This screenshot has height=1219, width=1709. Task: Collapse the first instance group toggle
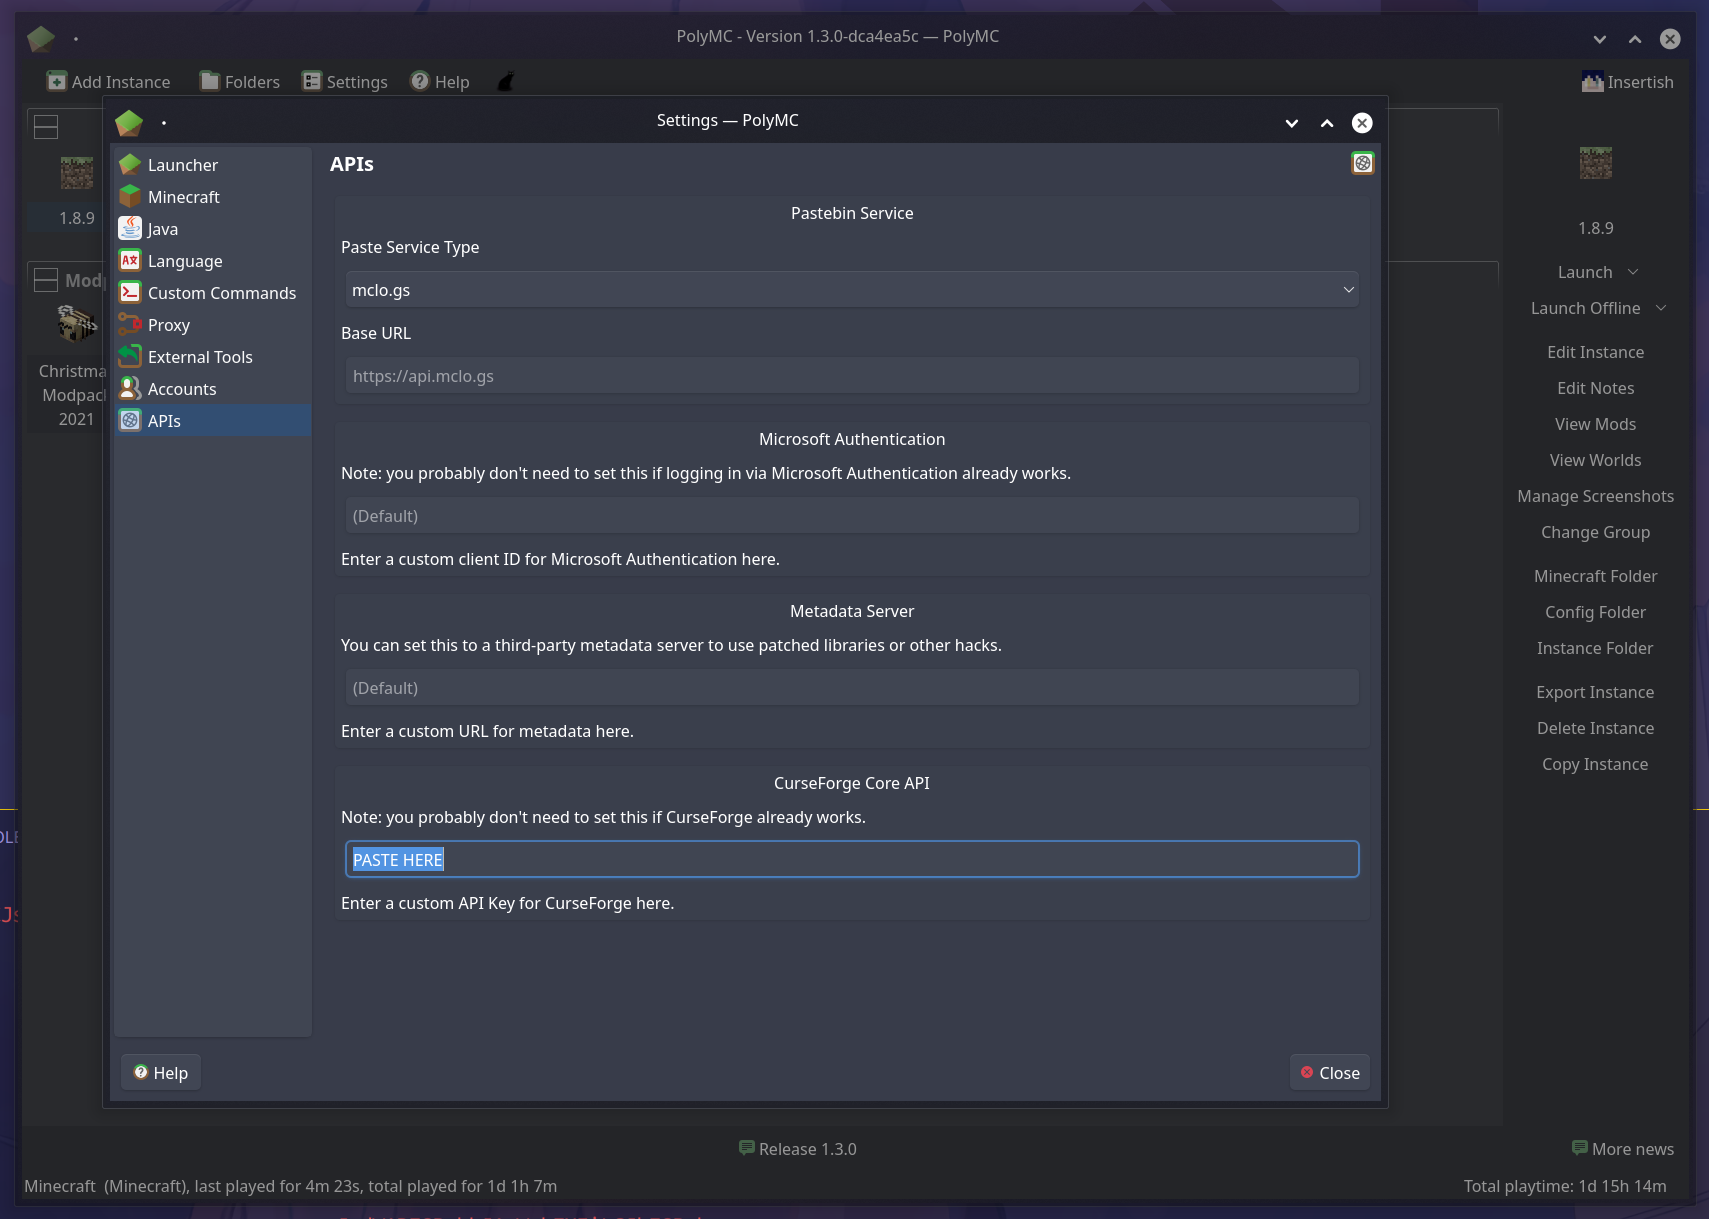[x=46, y=127]
